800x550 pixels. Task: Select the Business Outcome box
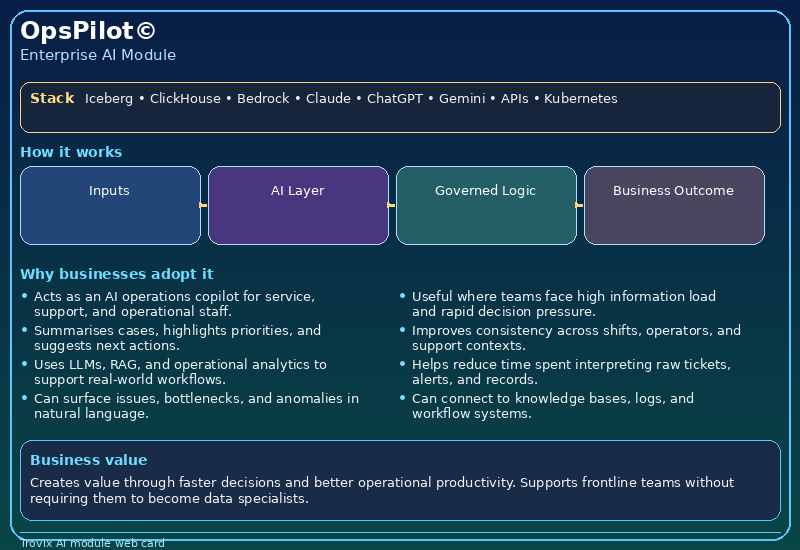point(674,205)
